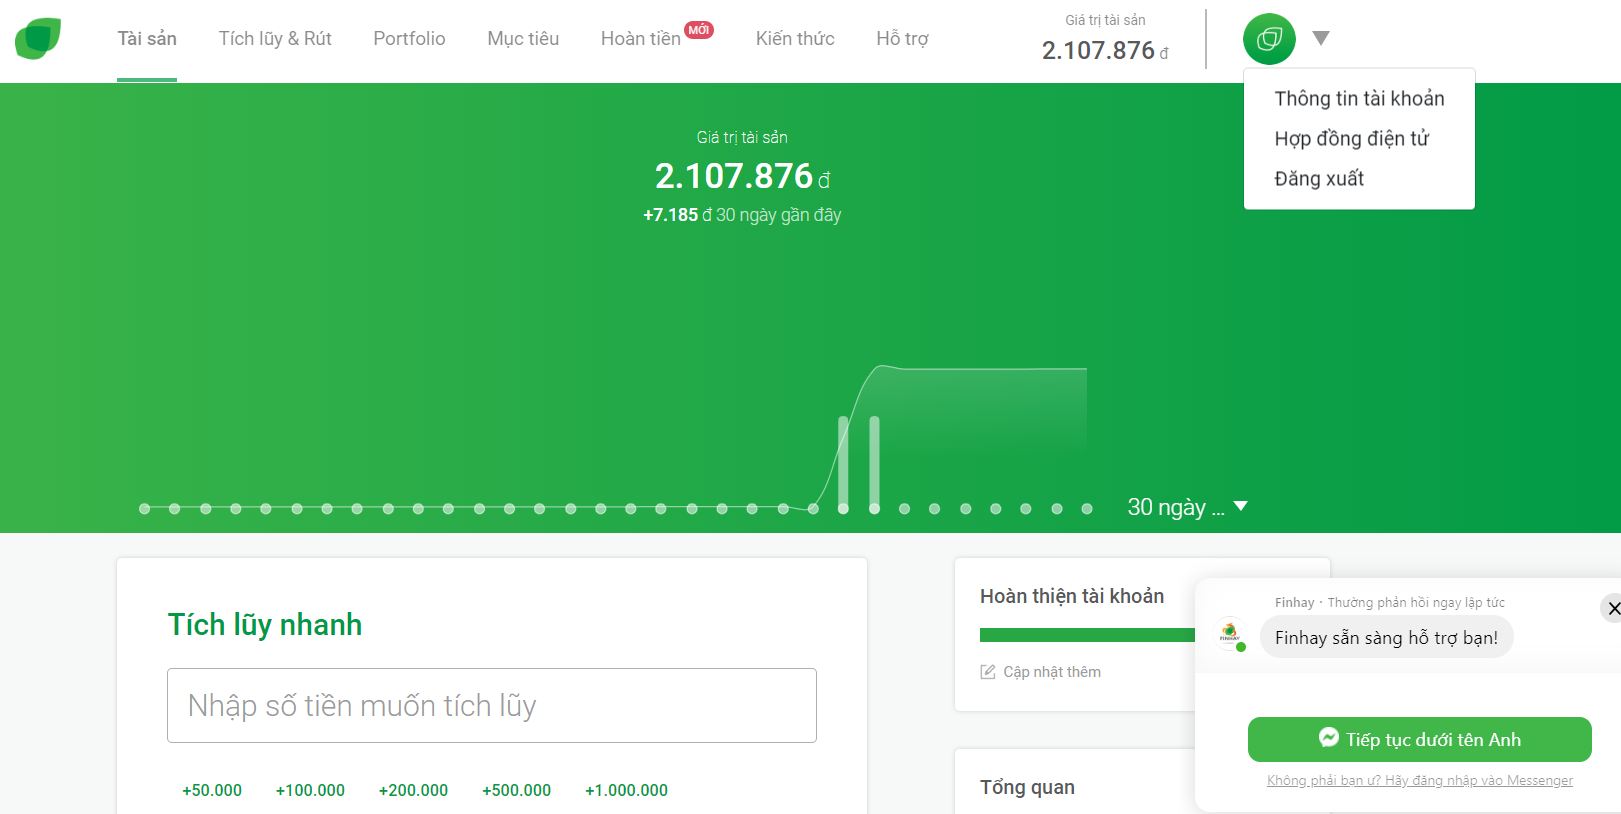This screenshot has height=814, width=1621.
Task: Add the +200.000 quick amount
Action: coord(413,790)
